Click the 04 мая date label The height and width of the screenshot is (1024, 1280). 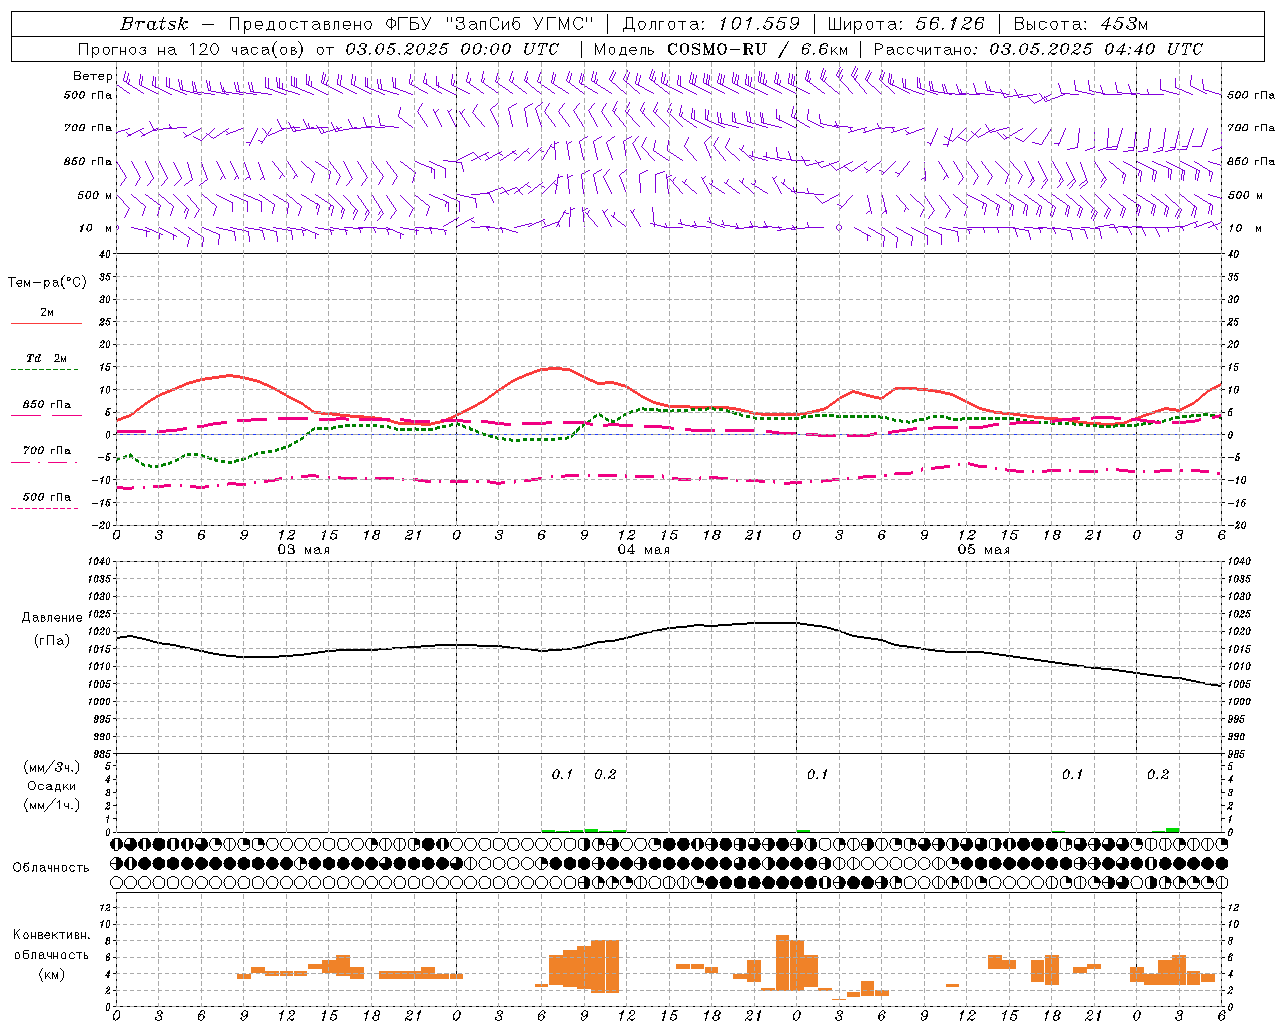644,550
